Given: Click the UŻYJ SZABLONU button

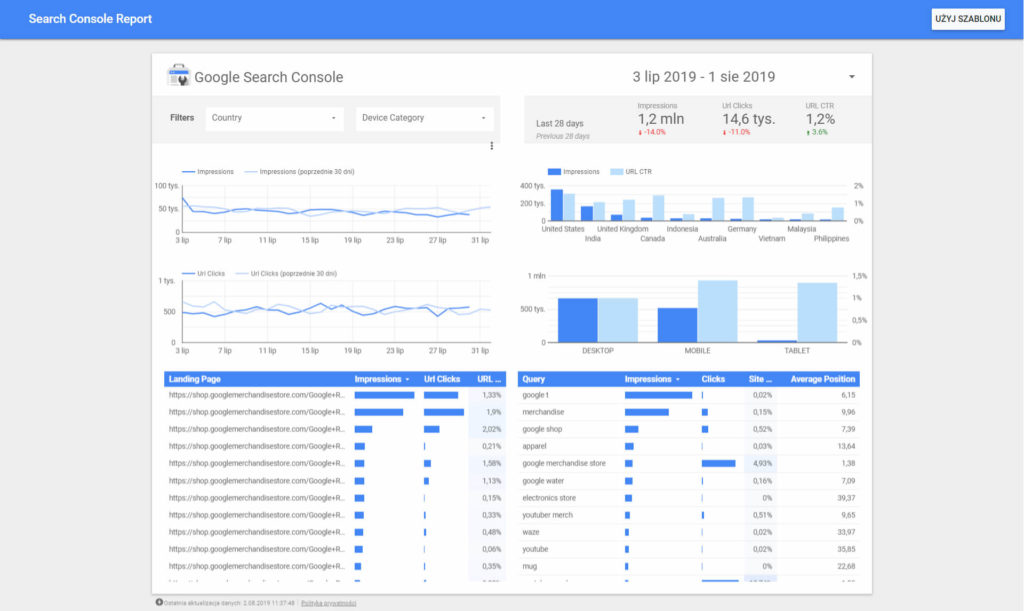Looking at the screenshot, I should tap(966, 19).
